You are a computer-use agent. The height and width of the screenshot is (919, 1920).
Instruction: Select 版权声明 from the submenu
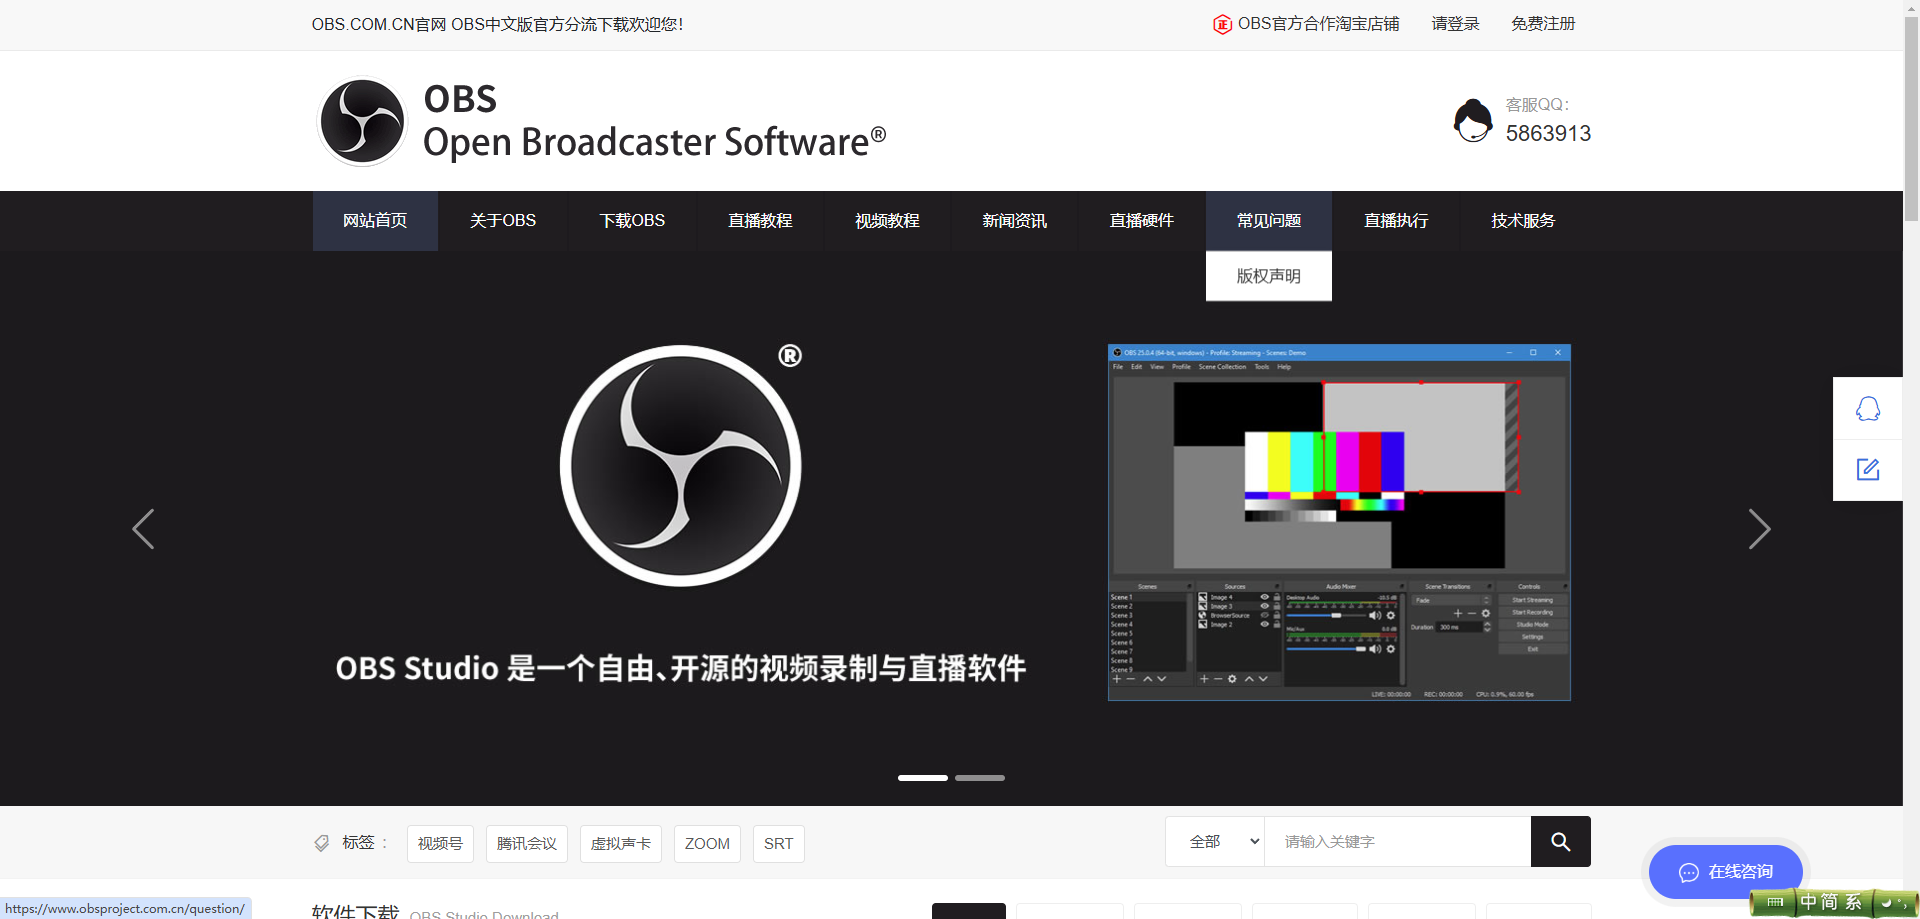coord(1269,276)
